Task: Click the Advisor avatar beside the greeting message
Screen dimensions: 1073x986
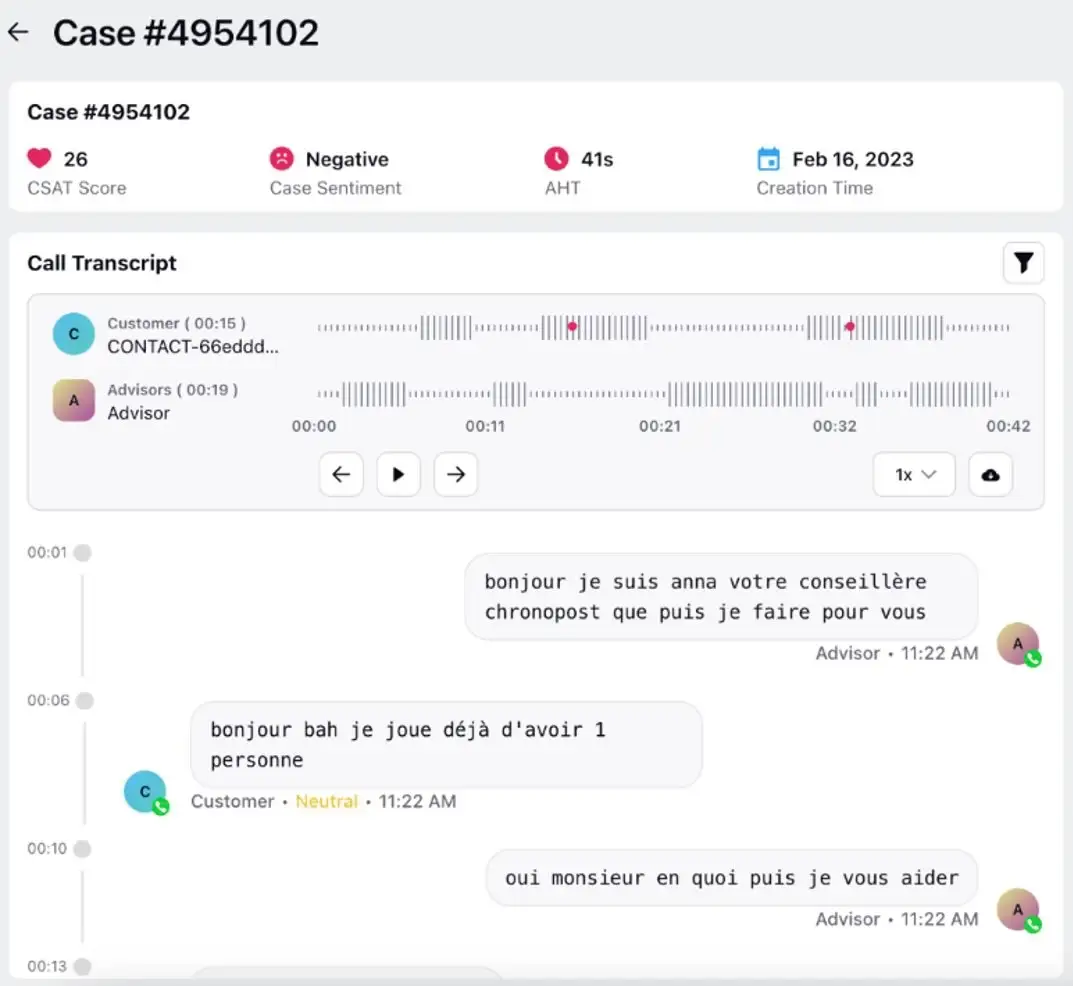Action: click(1017, 644)
